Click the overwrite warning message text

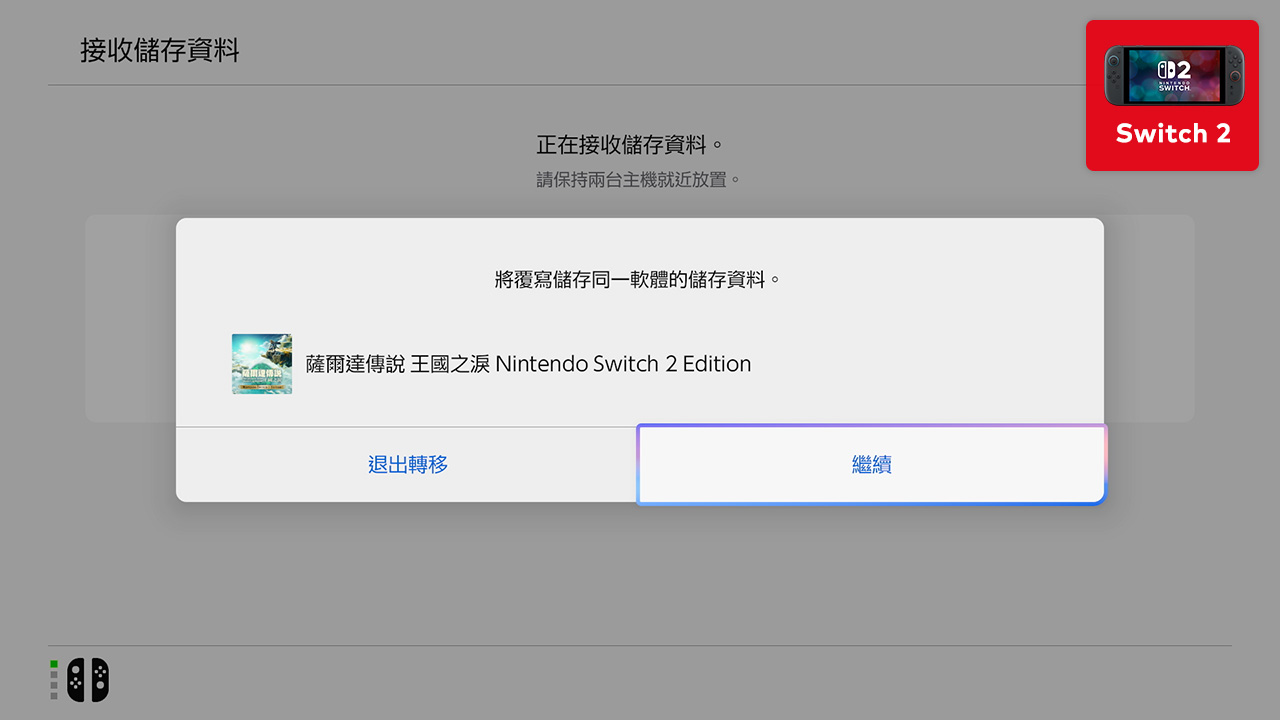(639, 279)
